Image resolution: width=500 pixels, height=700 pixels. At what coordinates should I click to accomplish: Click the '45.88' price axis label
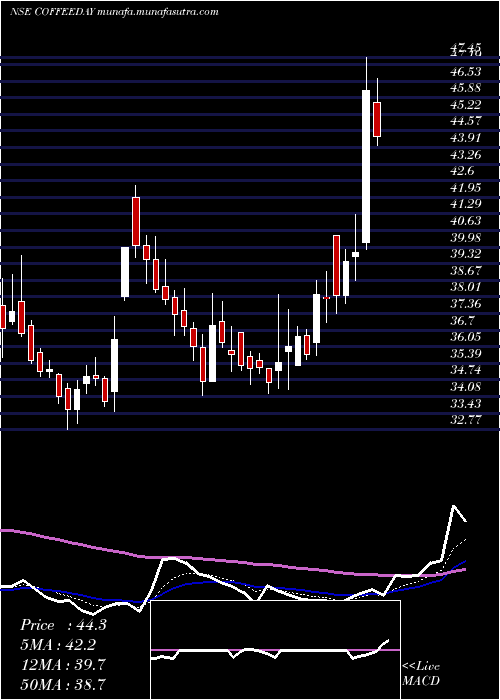tap(465, 88)
